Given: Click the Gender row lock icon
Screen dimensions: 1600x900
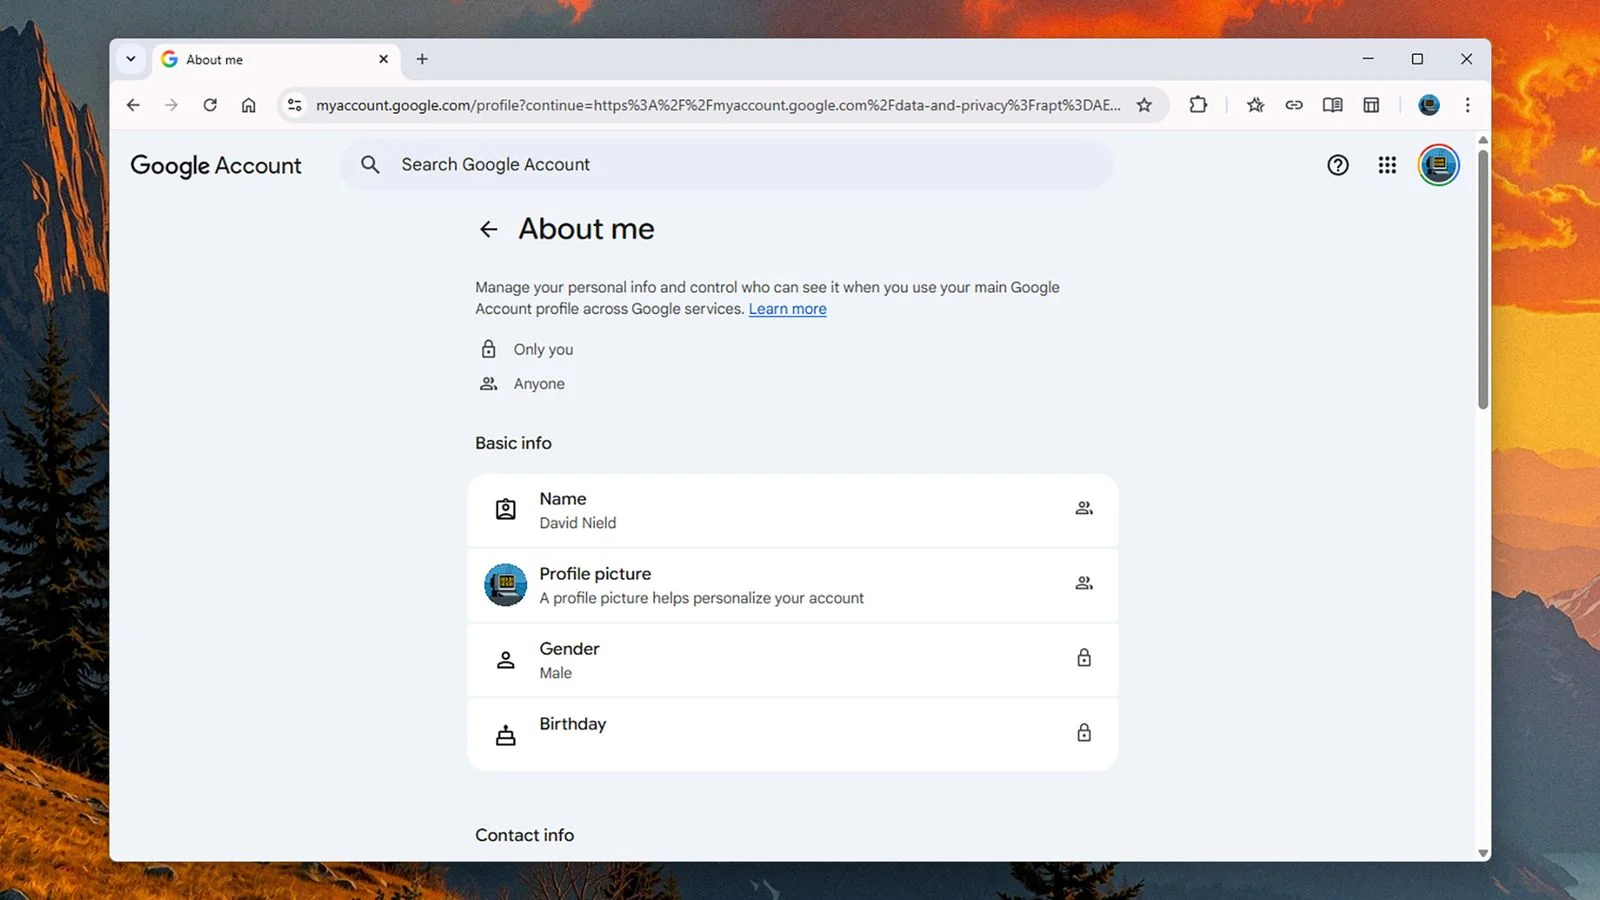Looking at the screenshot, I should [1084, 658].
